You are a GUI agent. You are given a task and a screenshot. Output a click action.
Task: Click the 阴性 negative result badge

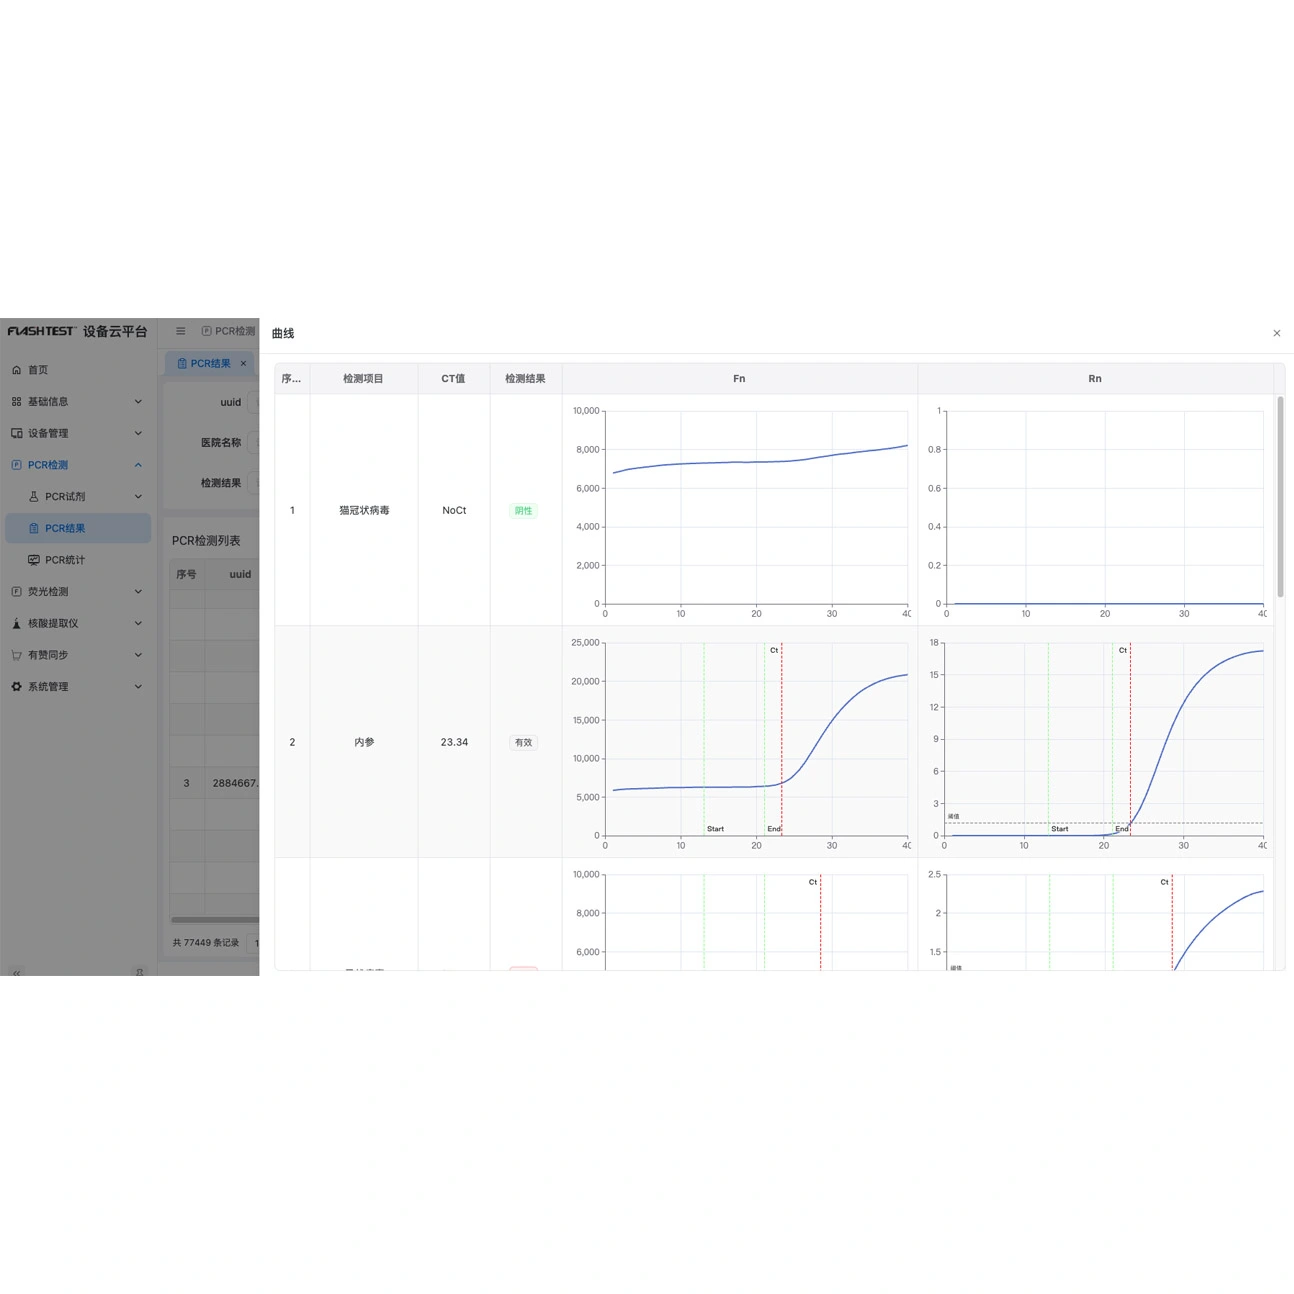tap(522, 510)
